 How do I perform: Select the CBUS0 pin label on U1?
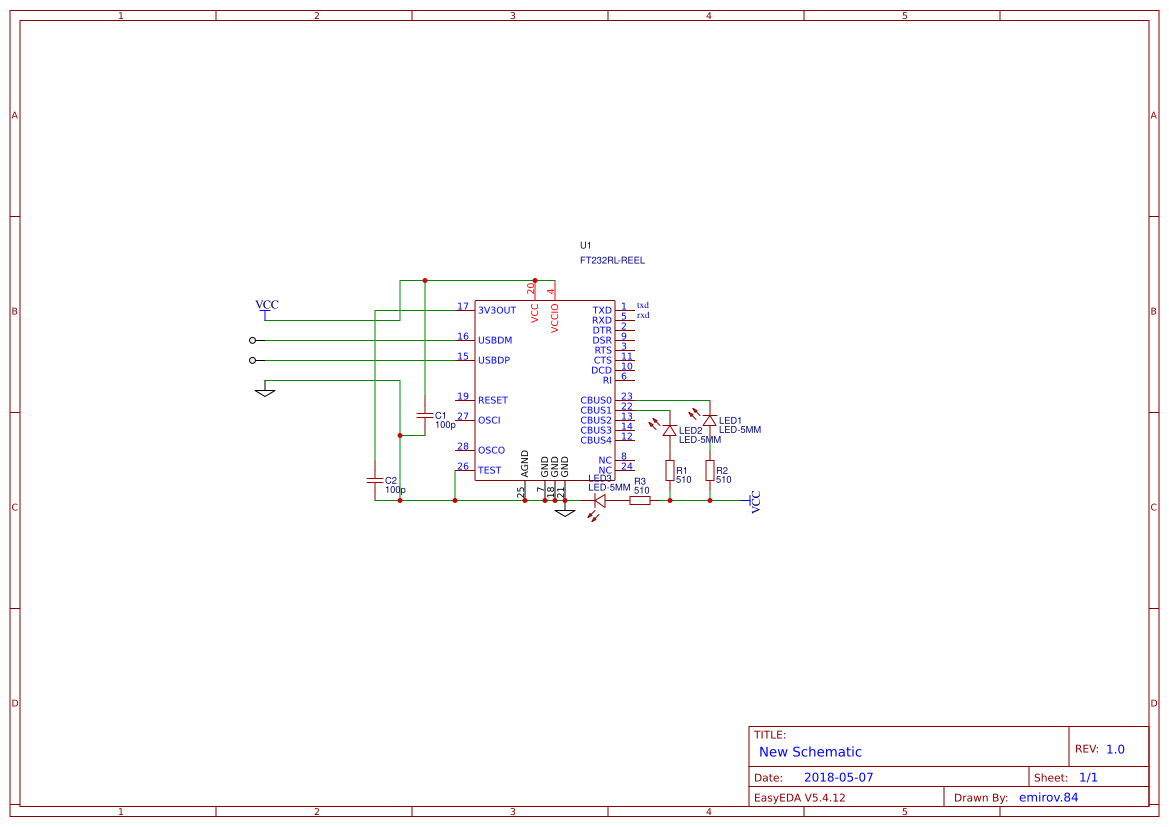596,399
